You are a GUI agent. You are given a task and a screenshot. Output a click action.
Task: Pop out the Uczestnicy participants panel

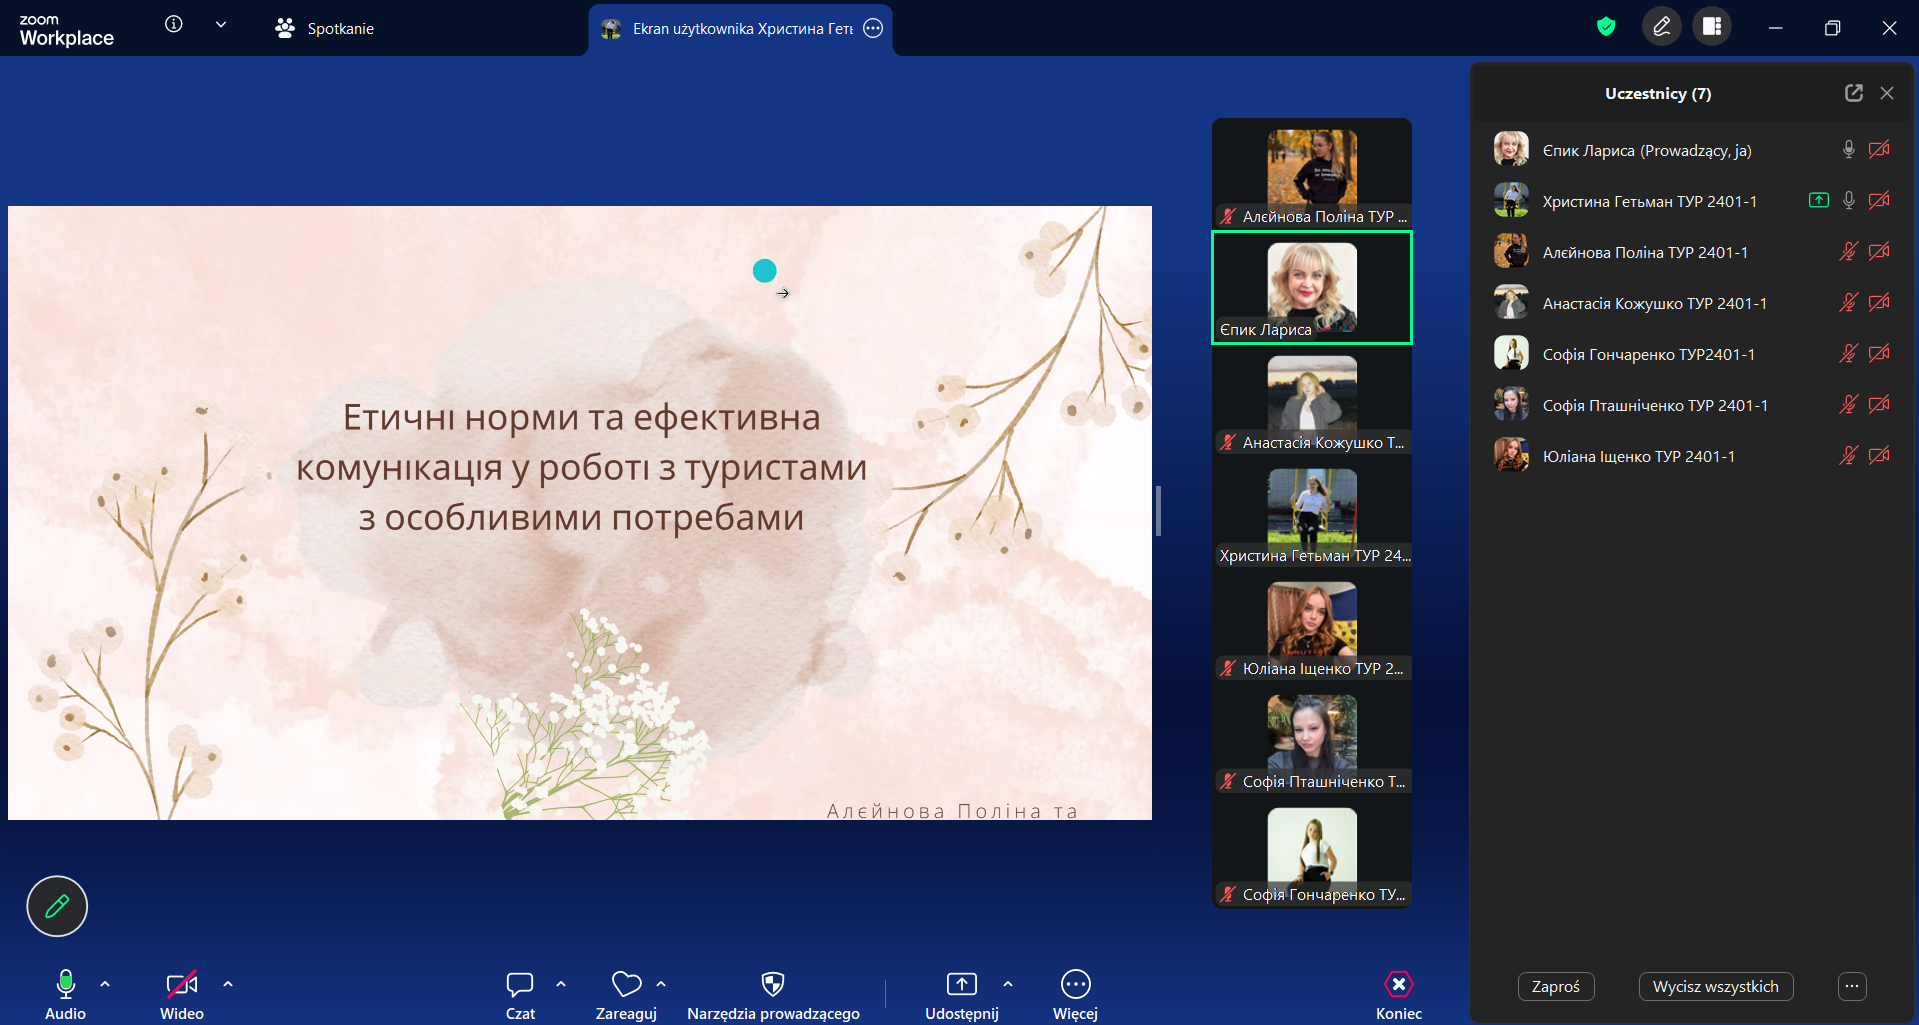point(1853,93)
